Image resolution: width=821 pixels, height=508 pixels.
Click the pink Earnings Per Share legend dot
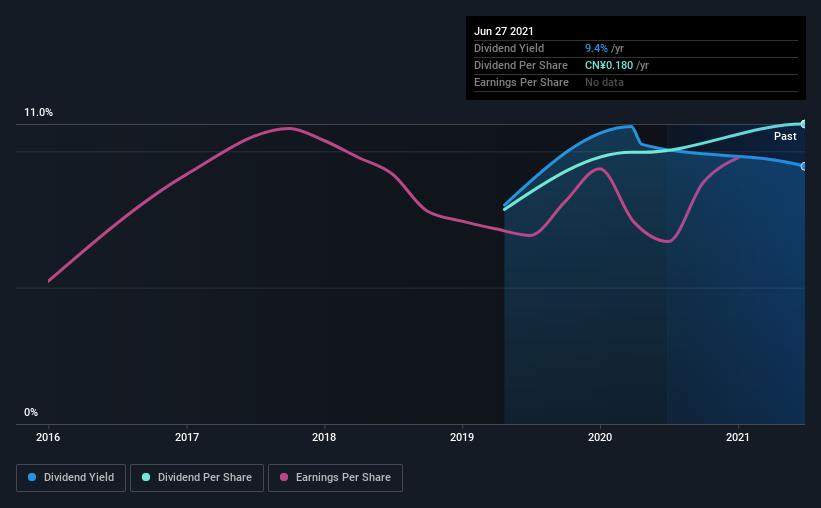(284, 477)
